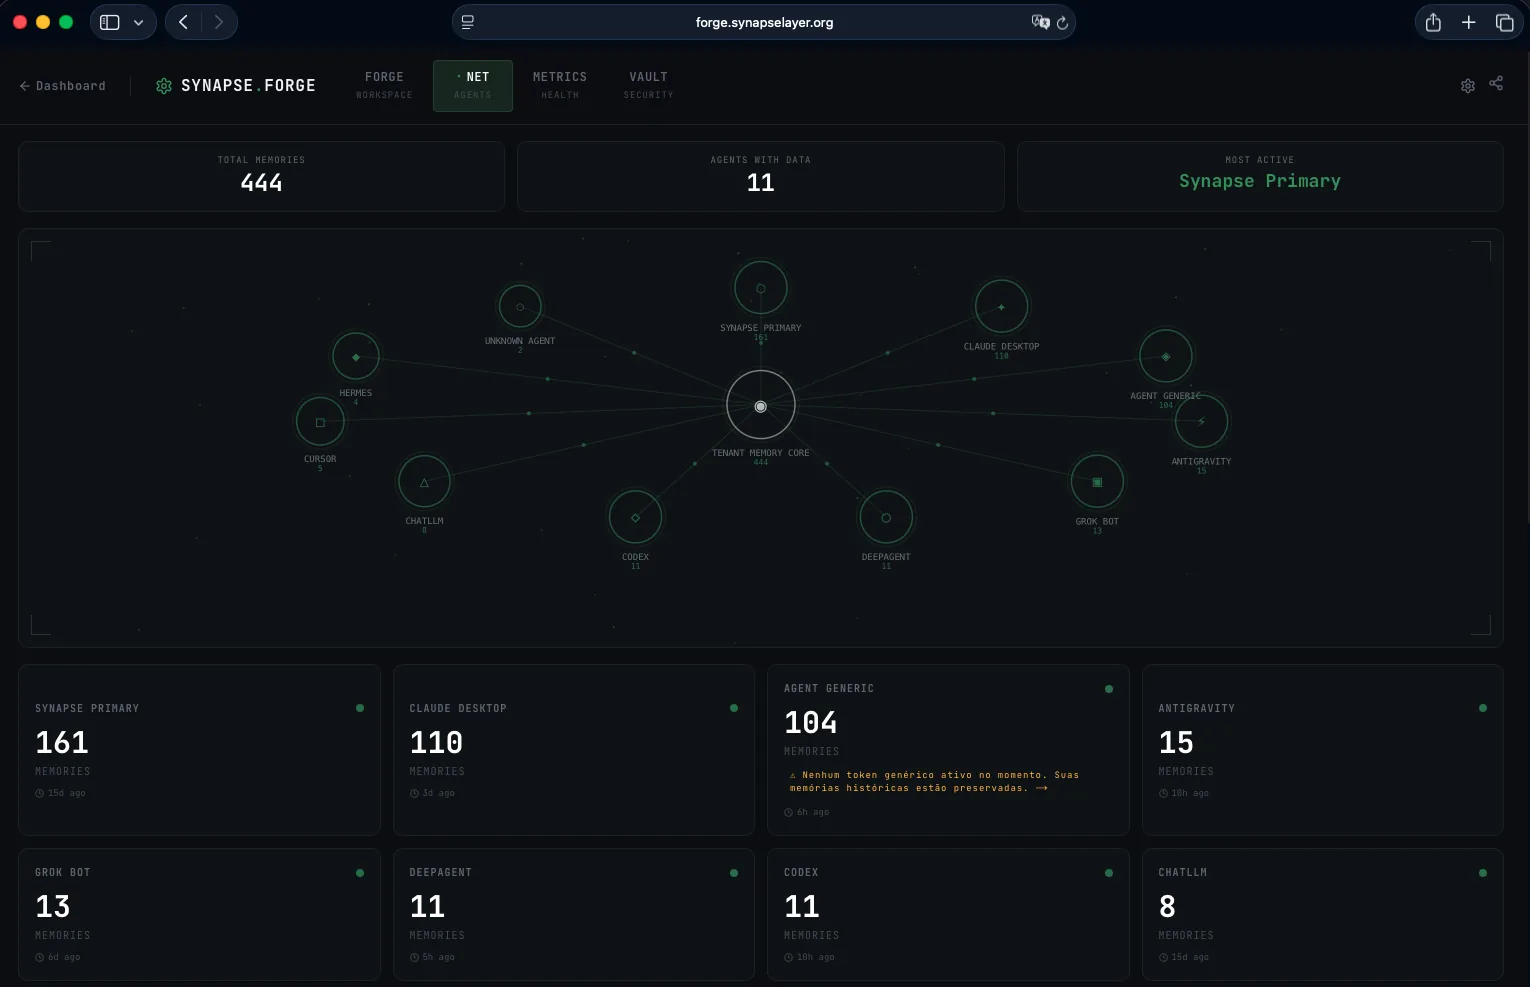Viewport: 1530px width, 987px height.
Task: Open the Metrics Health tab
Action: pos(560,85)
